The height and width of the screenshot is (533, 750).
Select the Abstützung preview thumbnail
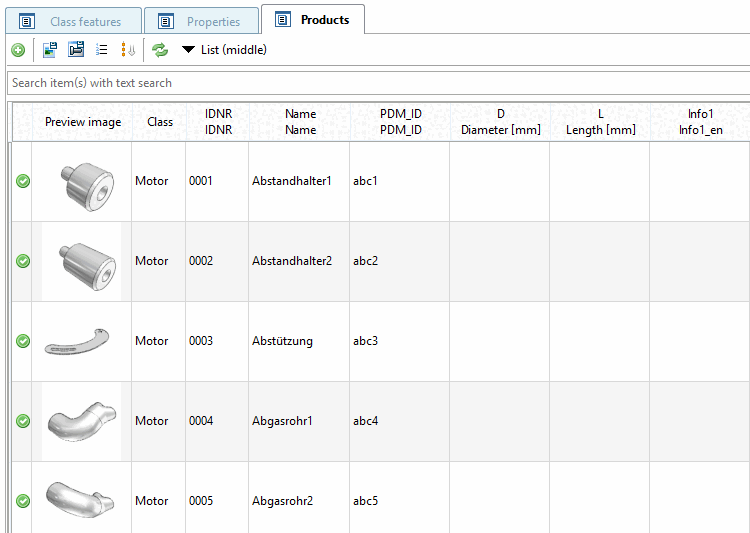[x=77, y=342]
